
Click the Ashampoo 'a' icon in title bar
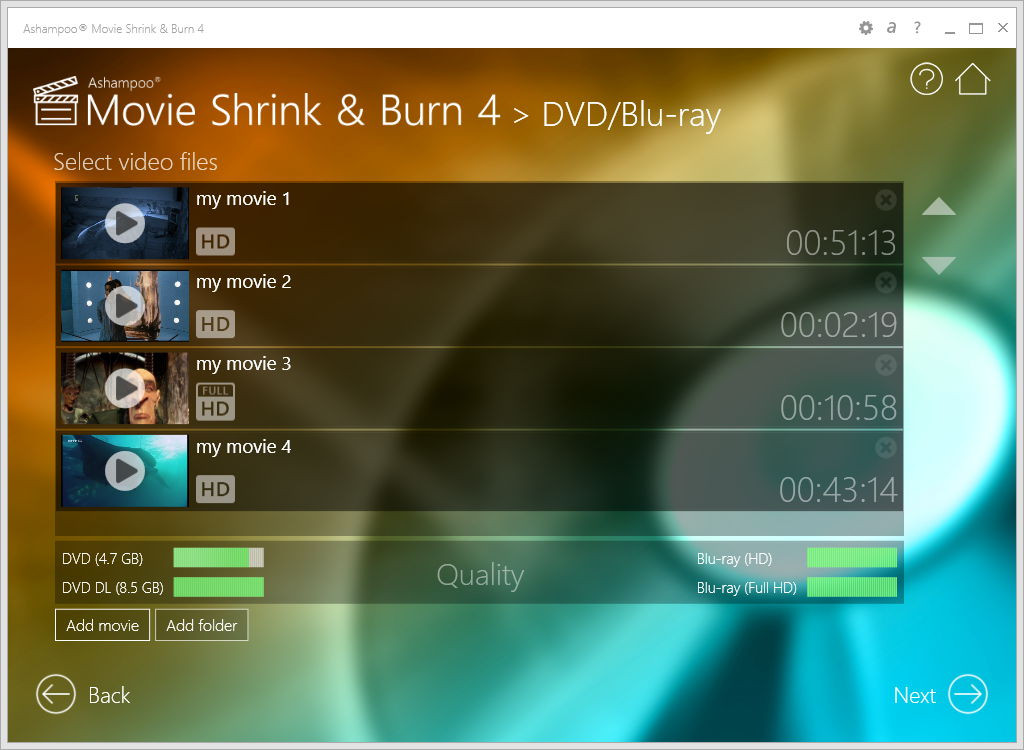point(891,27)
